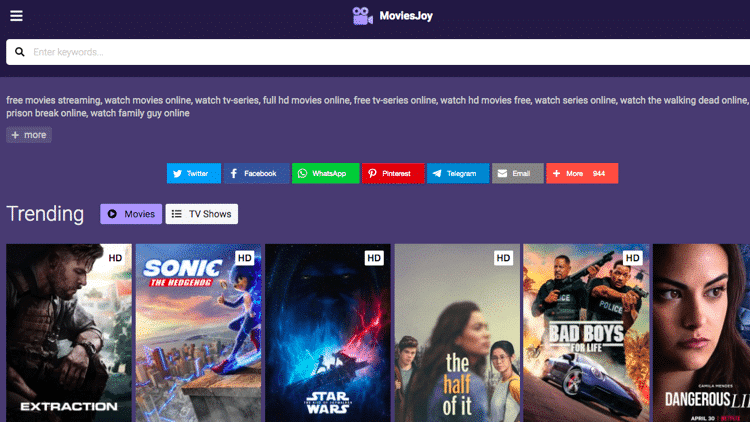Switch to the TV Shows trending tab
This screenshot has height=422, width=750.
point(201,214)
